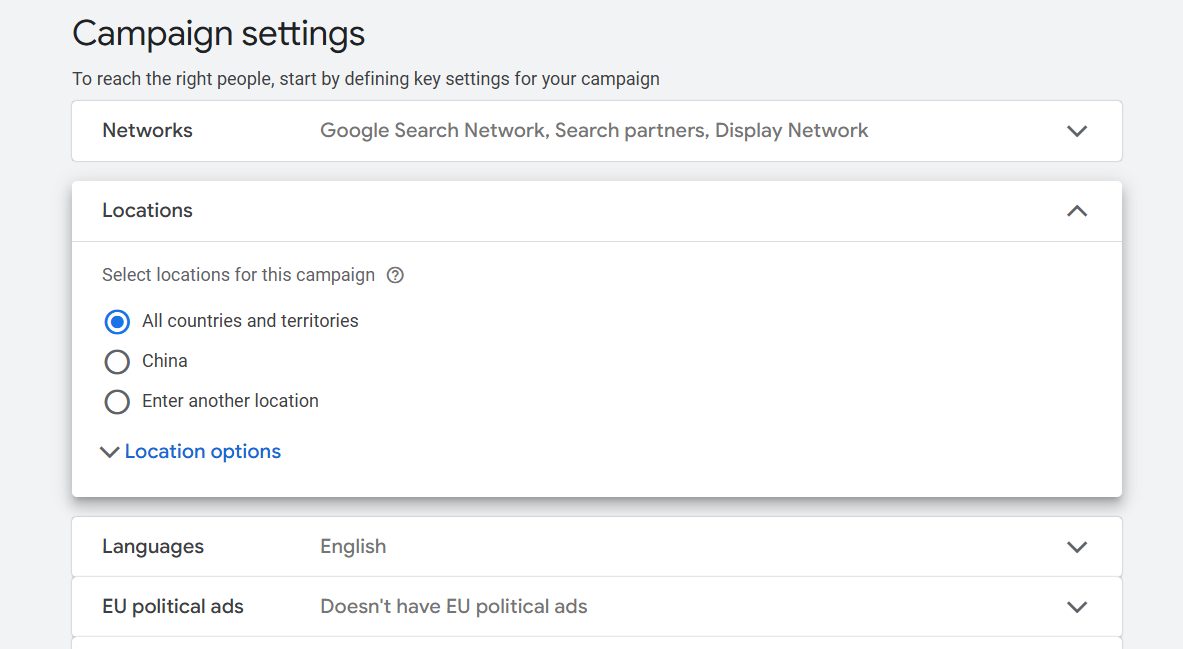1183x649 pixels.
Task: Click the China option label text
Action: pyautogui.click(x=165, y=361)
